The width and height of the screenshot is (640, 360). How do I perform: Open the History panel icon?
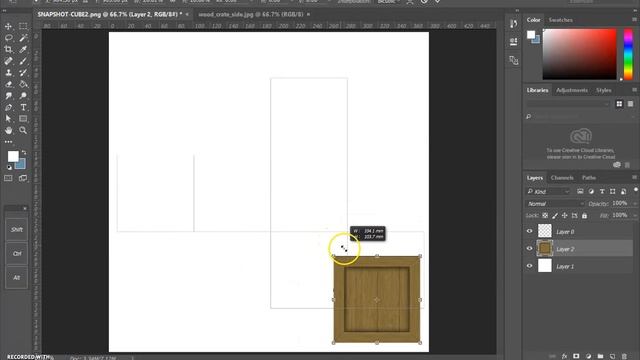pos(513,24)
